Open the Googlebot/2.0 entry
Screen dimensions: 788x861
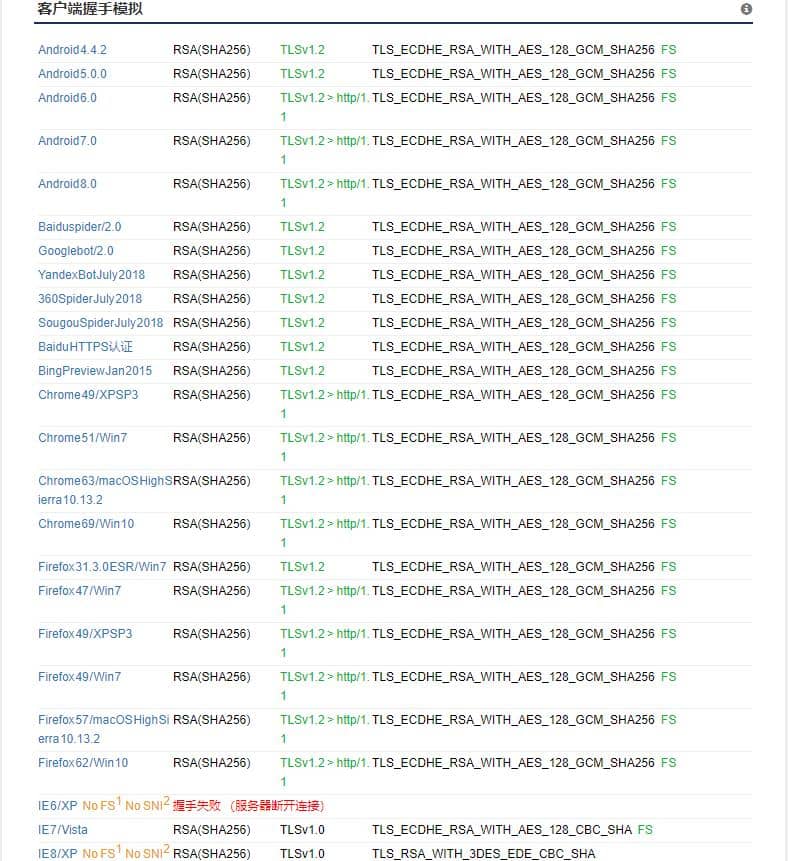(76, 251)
